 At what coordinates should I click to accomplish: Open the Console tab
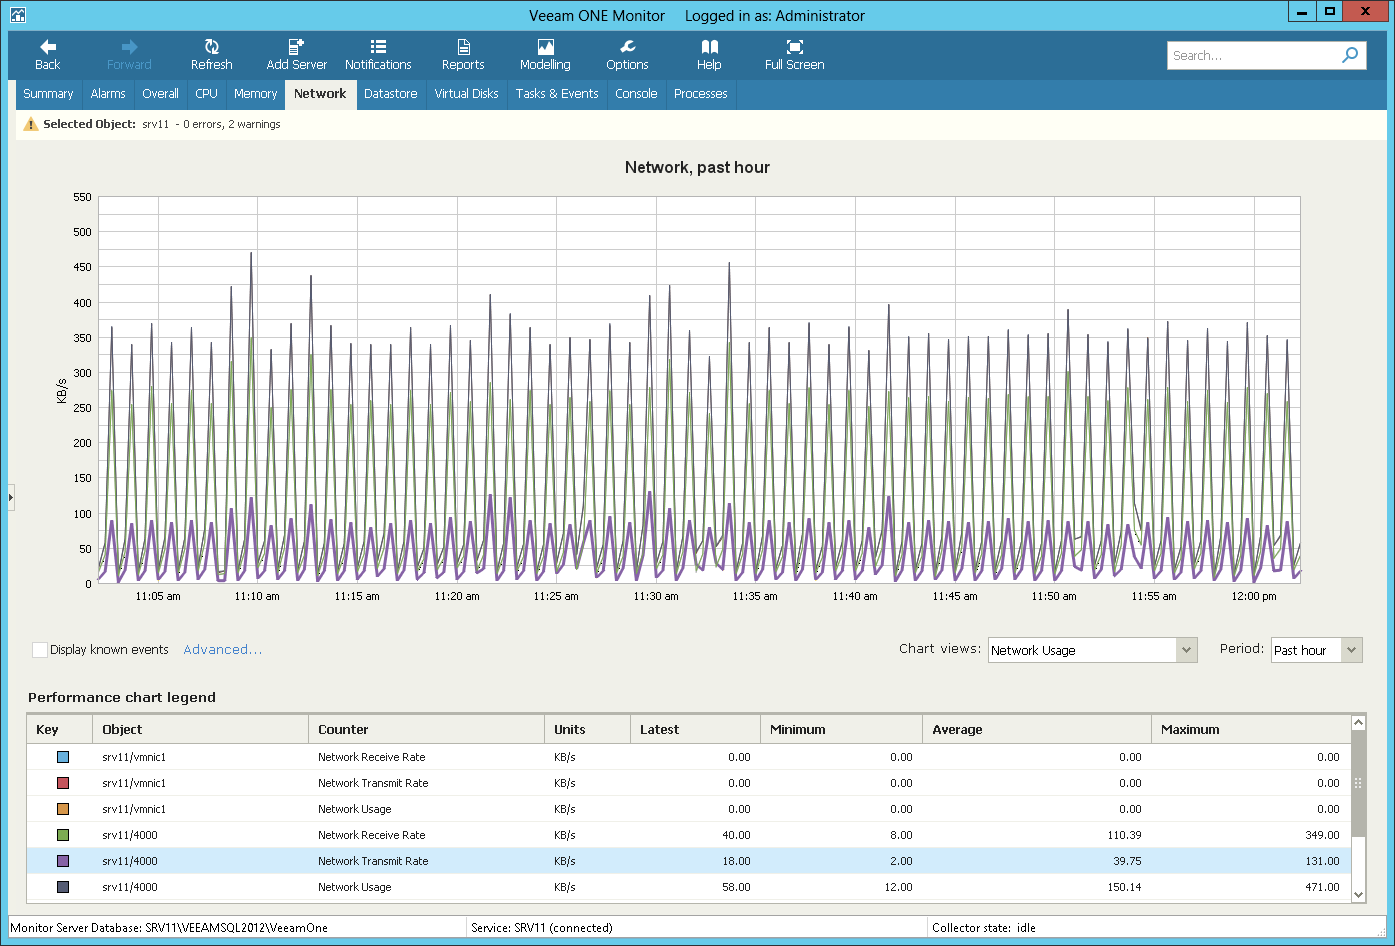click(636, 94)
